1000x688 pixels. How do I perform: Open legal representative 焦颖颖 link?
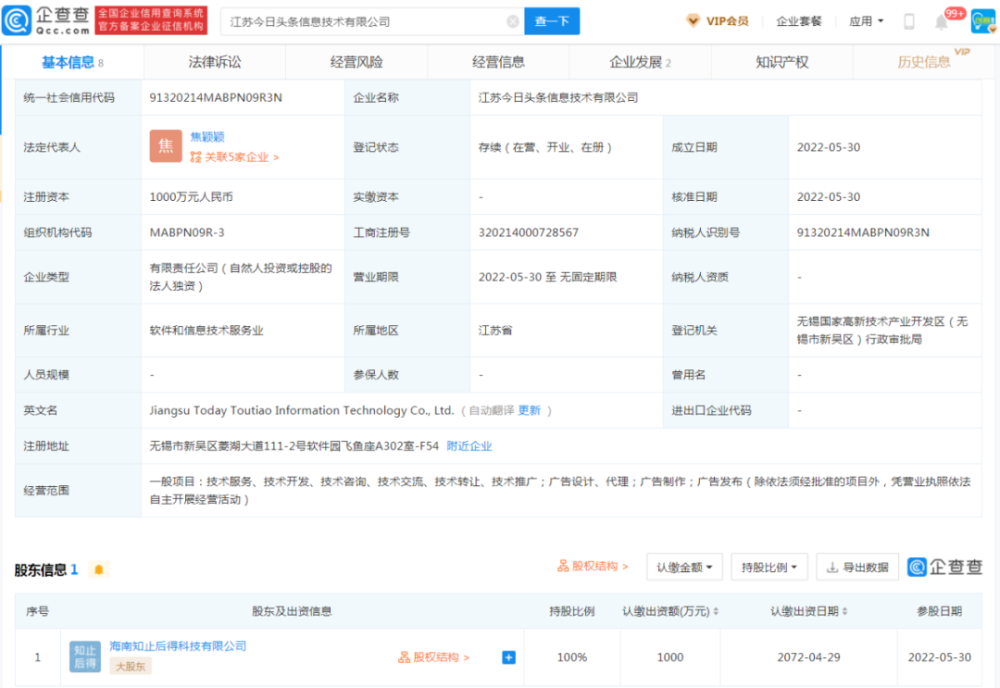click(x=207, y=137)
